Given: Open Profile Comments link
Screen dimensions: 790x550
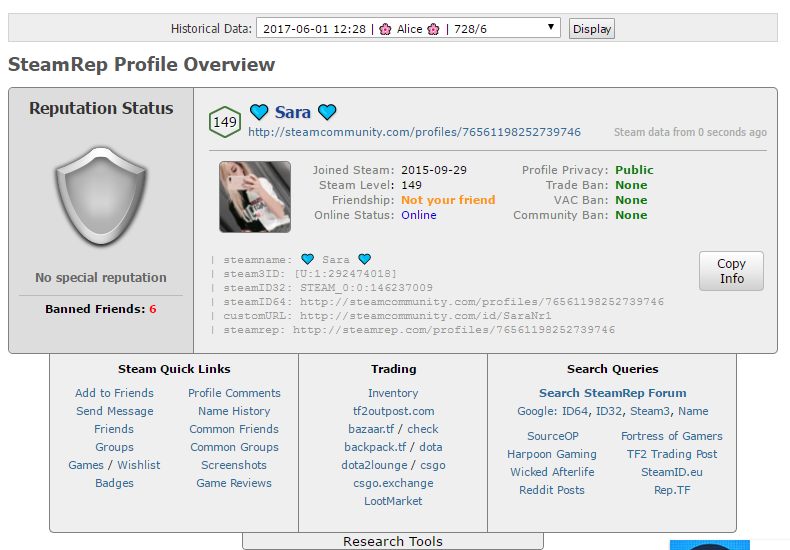Looking at the screenshot, I should pos(234,393).
